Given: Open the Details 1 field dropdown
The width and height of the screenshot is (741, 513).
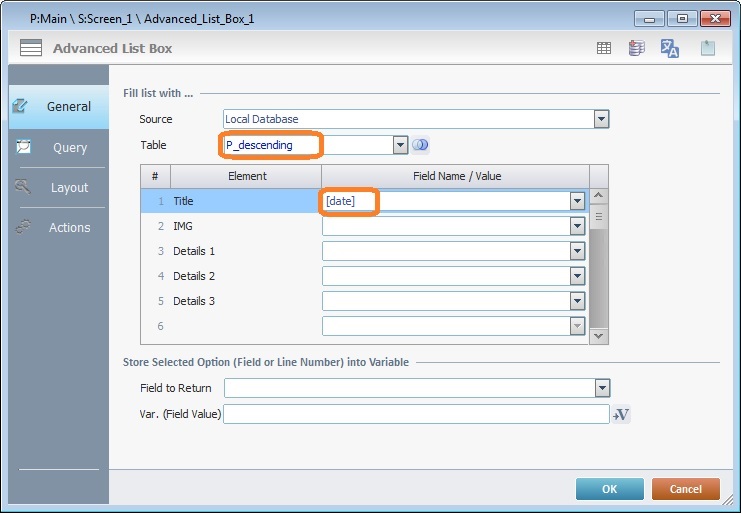Looking at the screenshot, I should 577,251.
